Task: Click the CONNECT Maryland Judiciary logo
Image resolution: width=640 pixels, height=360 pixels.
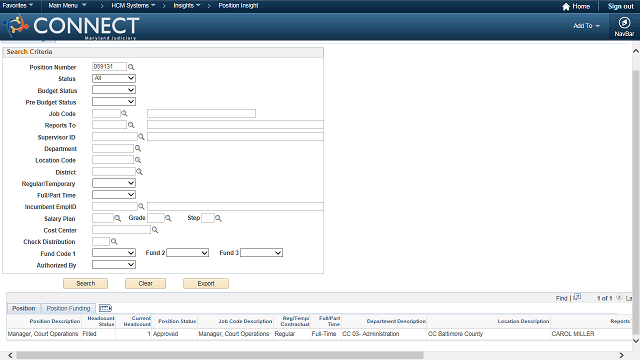Action: [x=72, y=27]
